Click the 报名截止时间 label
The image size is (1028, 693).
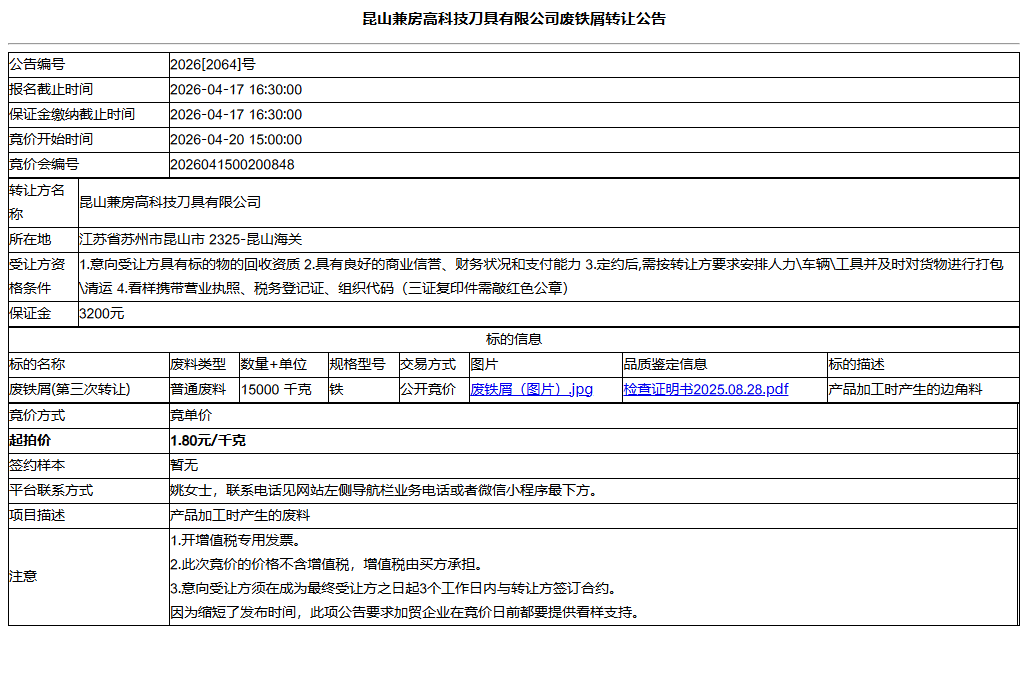51,90
